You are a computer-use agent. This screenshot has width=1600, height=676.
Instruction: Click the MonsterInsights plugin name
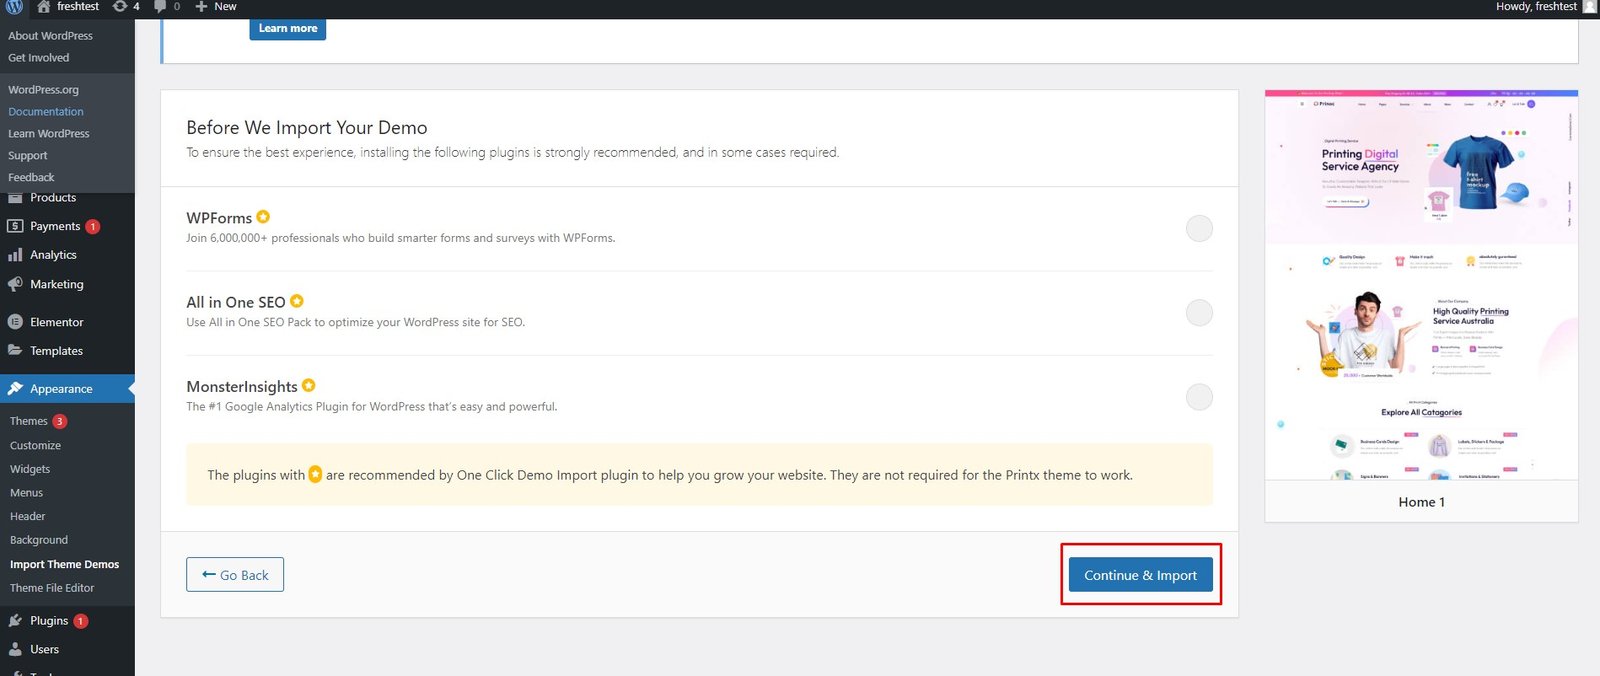(242, 386)
